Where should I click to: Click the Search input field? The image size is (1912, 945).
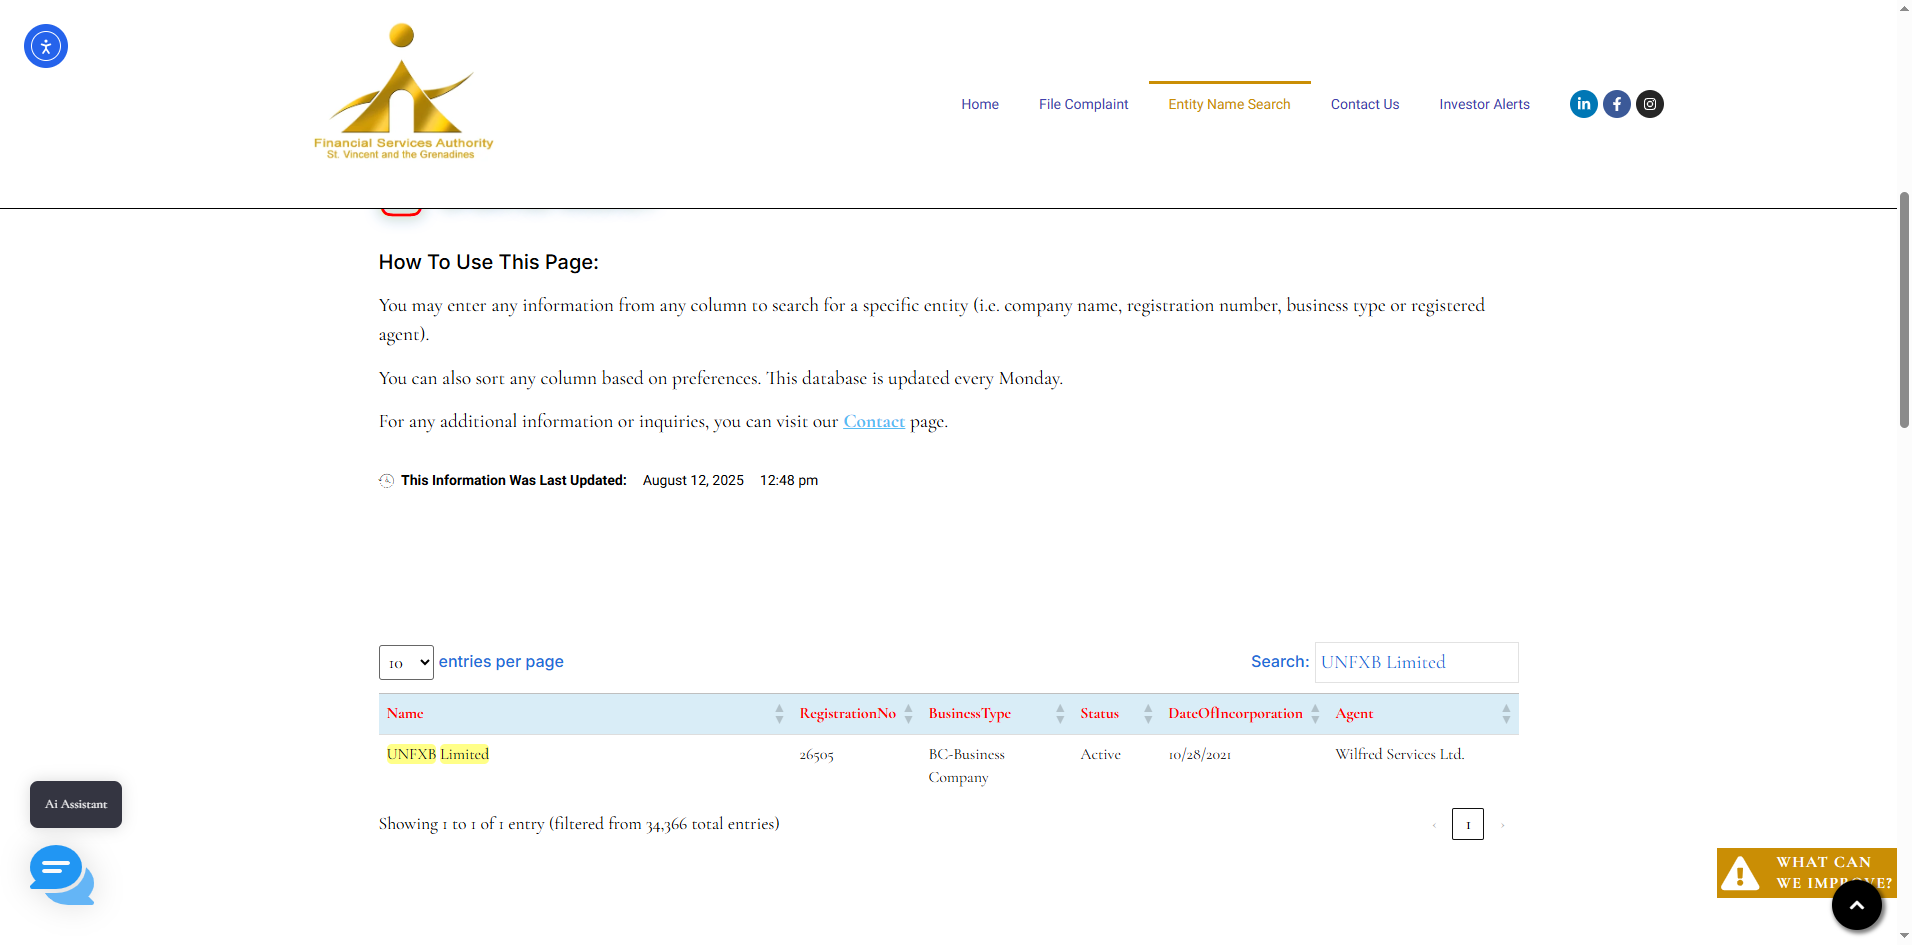coord(1416,662)
